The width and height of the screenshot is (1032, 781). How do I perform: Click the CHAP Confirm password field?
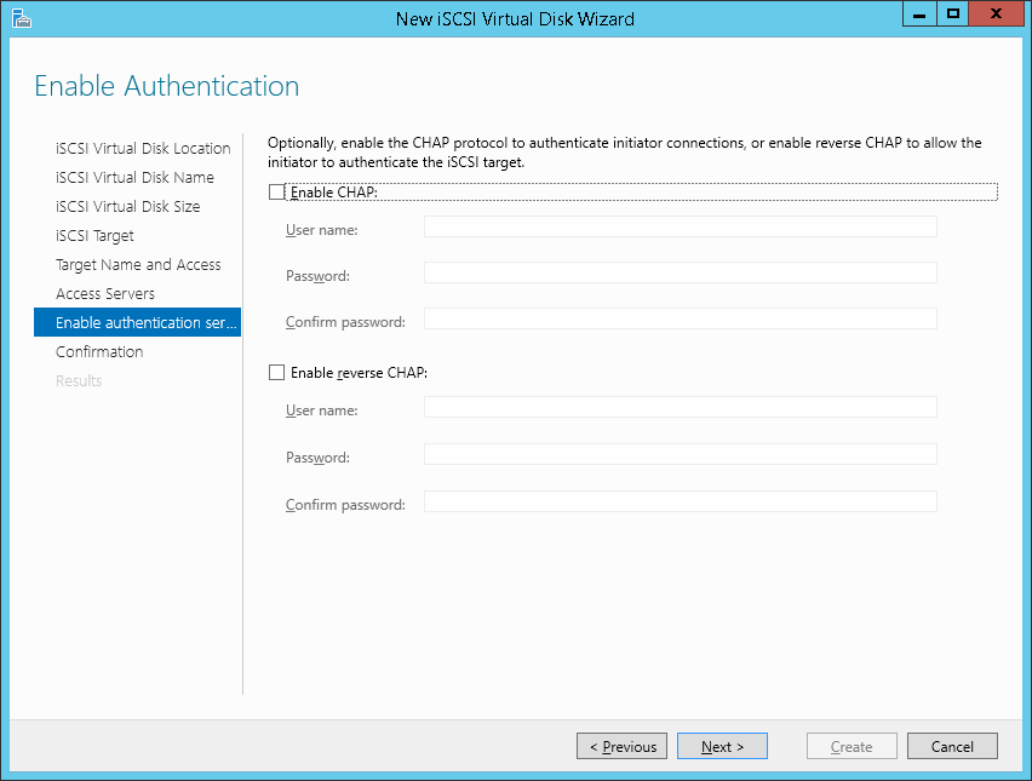tap(680, 319)
